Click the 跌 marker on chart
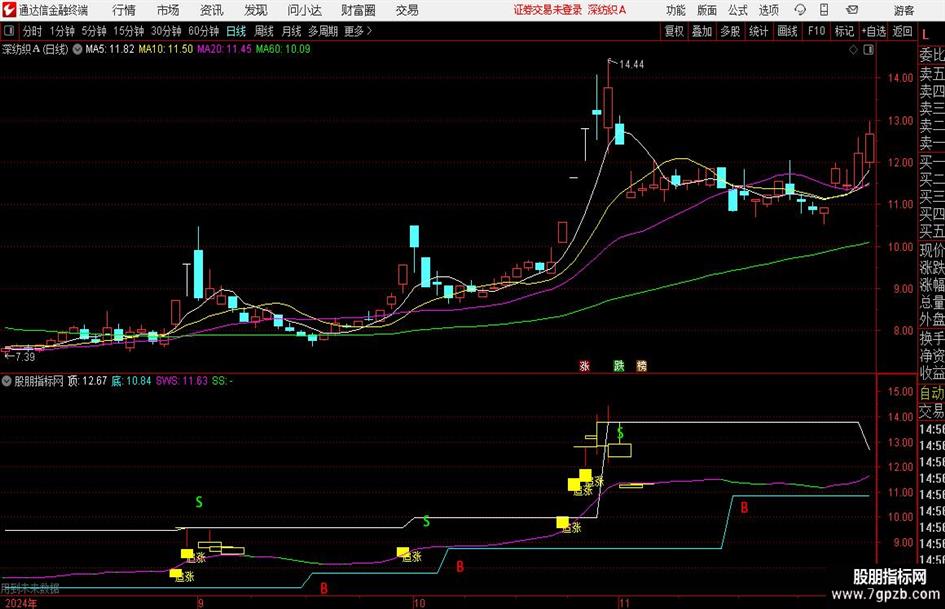Viewport: 945px width, 609px height. (618, 365)
